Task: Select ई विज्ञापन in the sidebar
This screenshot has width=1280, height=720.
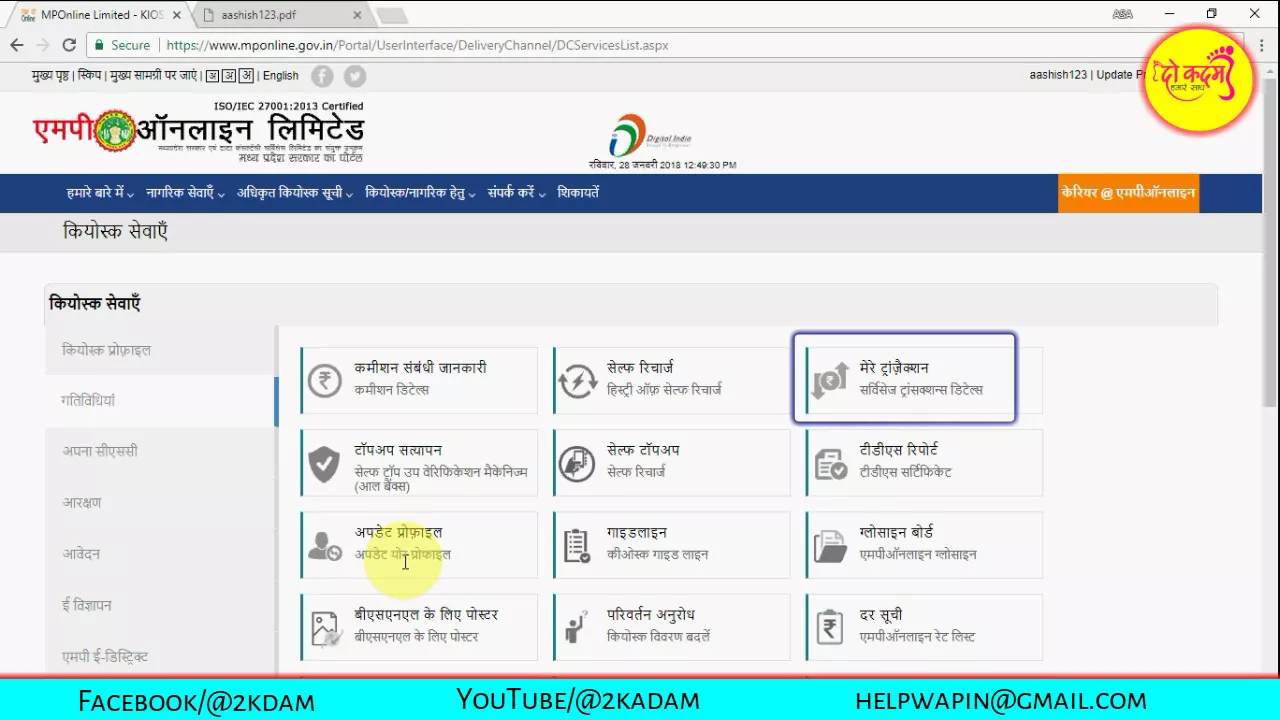Action: 160,605
